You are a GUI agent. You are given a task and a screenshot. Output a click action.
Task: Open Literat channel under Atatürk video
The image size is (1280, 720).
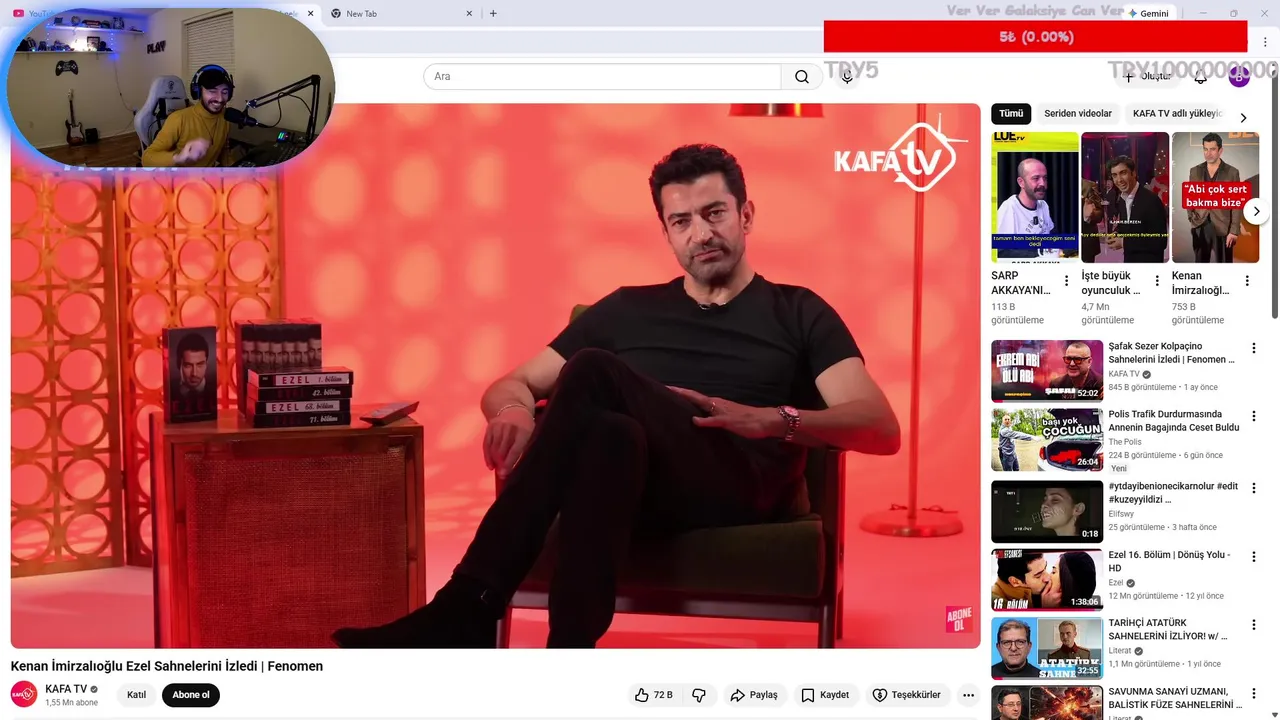click(x=1121, y=651)
